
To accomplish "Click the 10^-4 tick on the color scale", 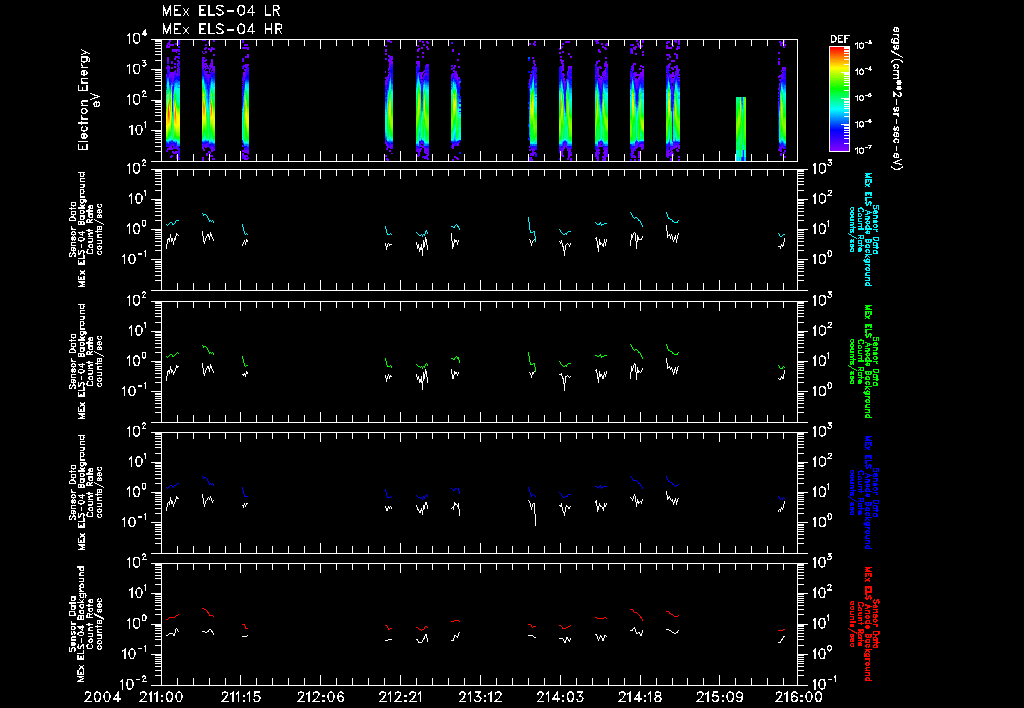I will click(863, 71).
